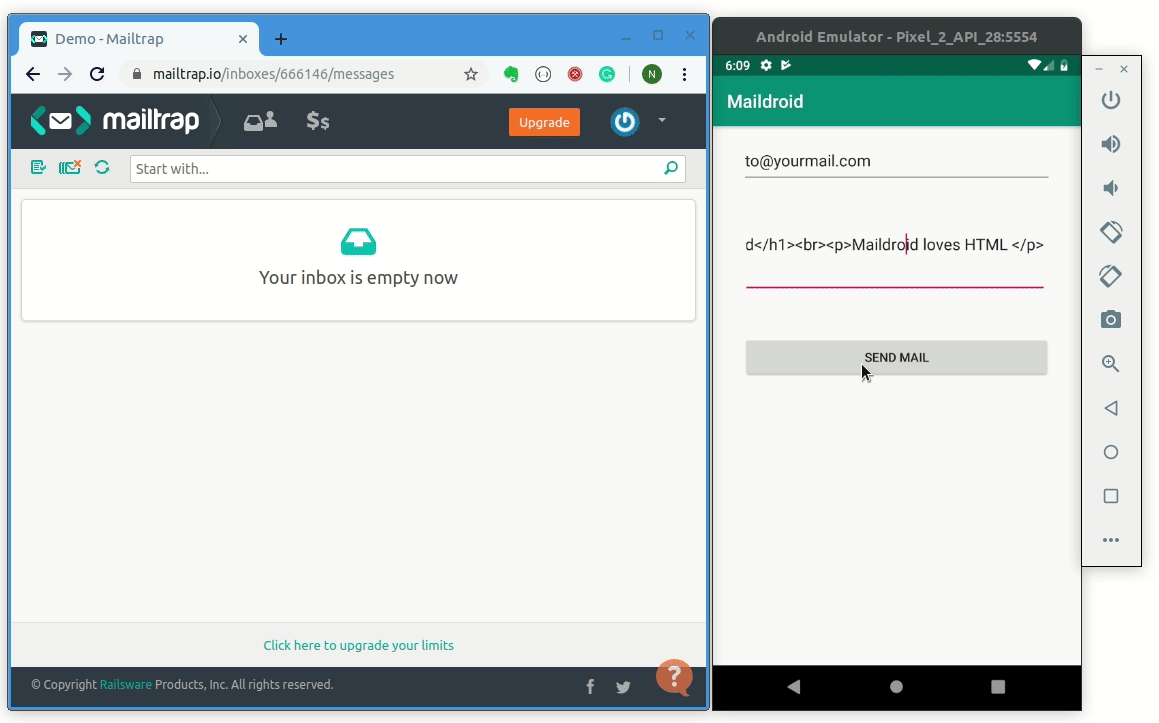Go forward in Chrome browser
Screen dimensions: 1159x723
coord(65,74)
